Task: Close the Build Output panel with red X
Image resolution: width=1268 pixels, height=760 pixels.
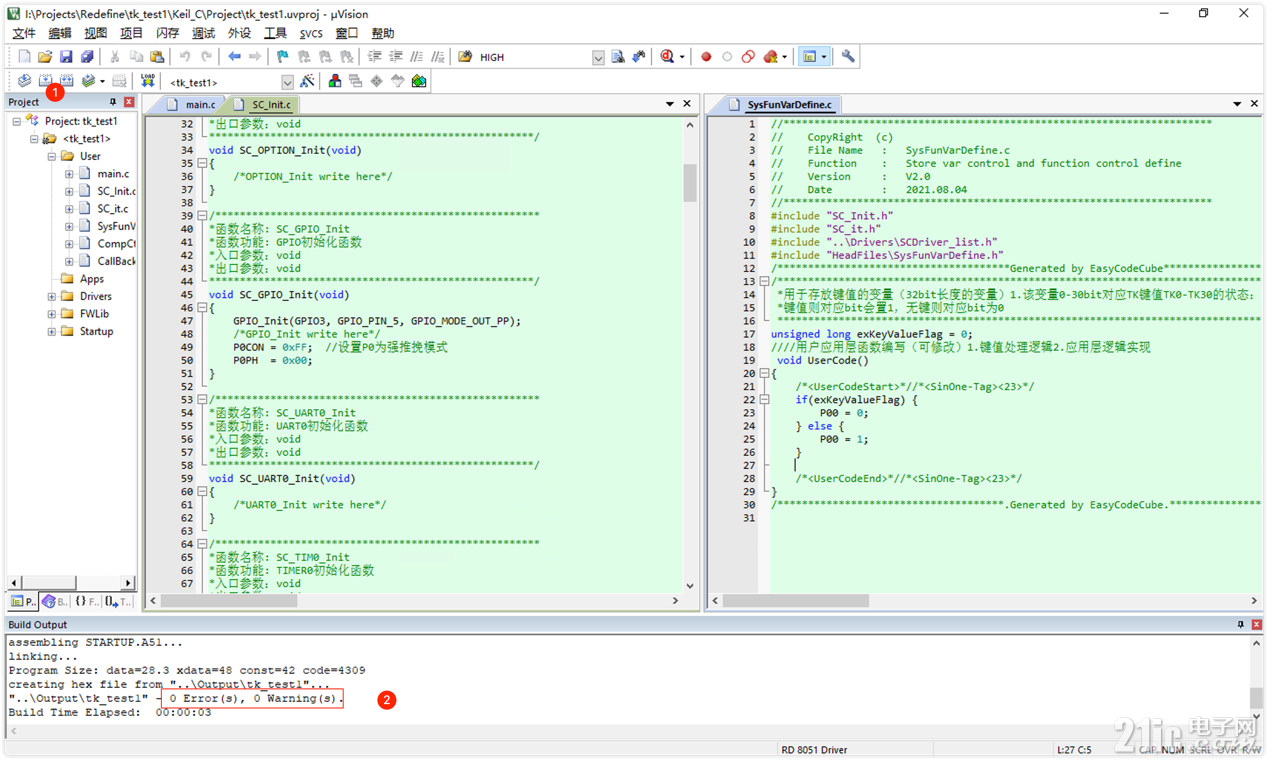Action: pos(1257,625)
